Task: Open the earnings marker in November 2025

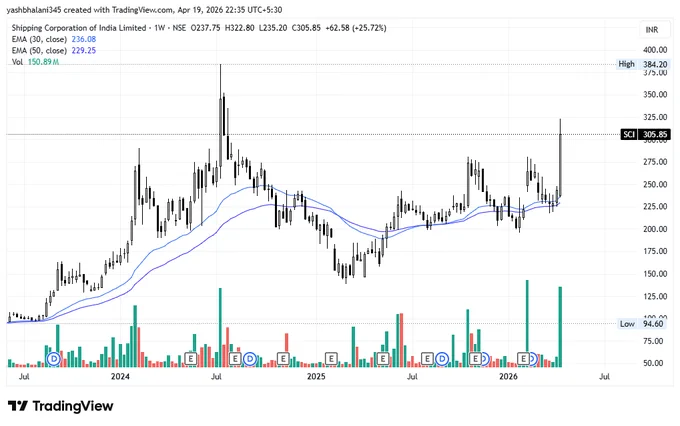Action: point(476,359)
